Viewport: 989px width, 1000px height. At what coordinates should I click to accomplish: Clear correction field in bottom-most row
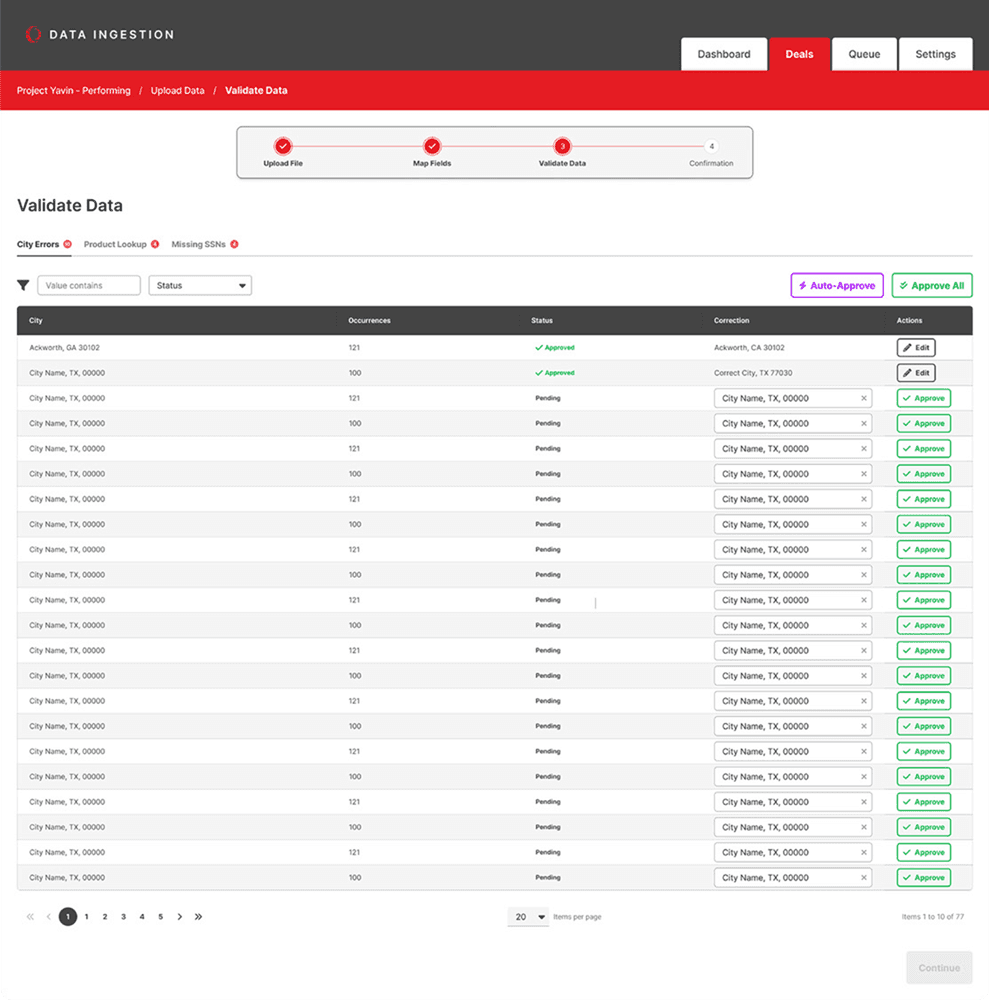(864, 878)
